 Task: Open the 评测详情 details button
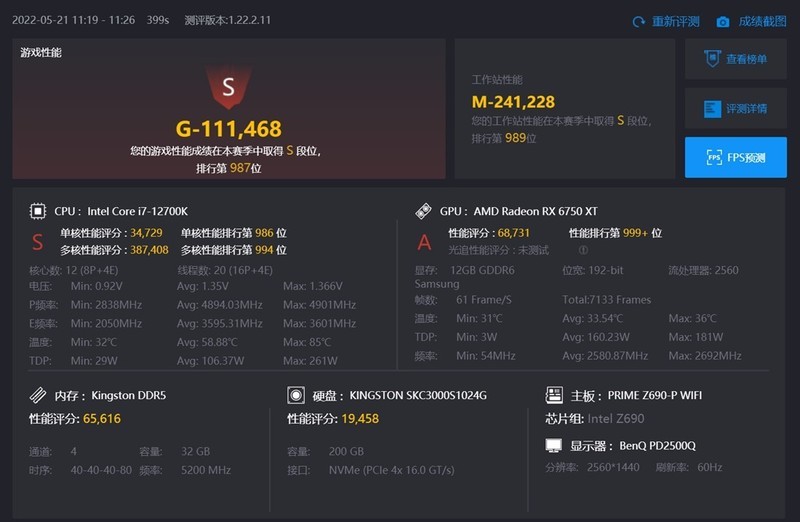point(735,108)
